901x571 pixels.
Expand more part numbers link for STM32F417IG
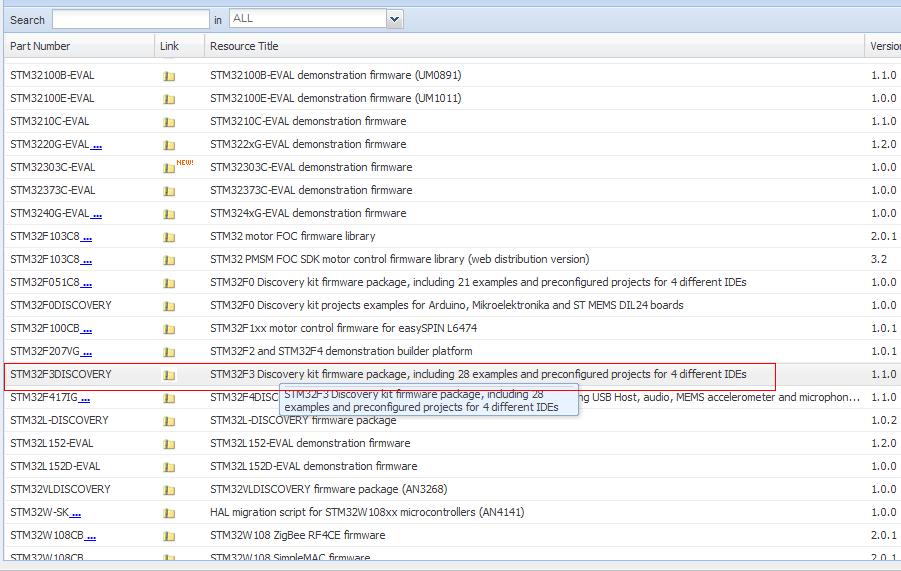coord(84,398)
